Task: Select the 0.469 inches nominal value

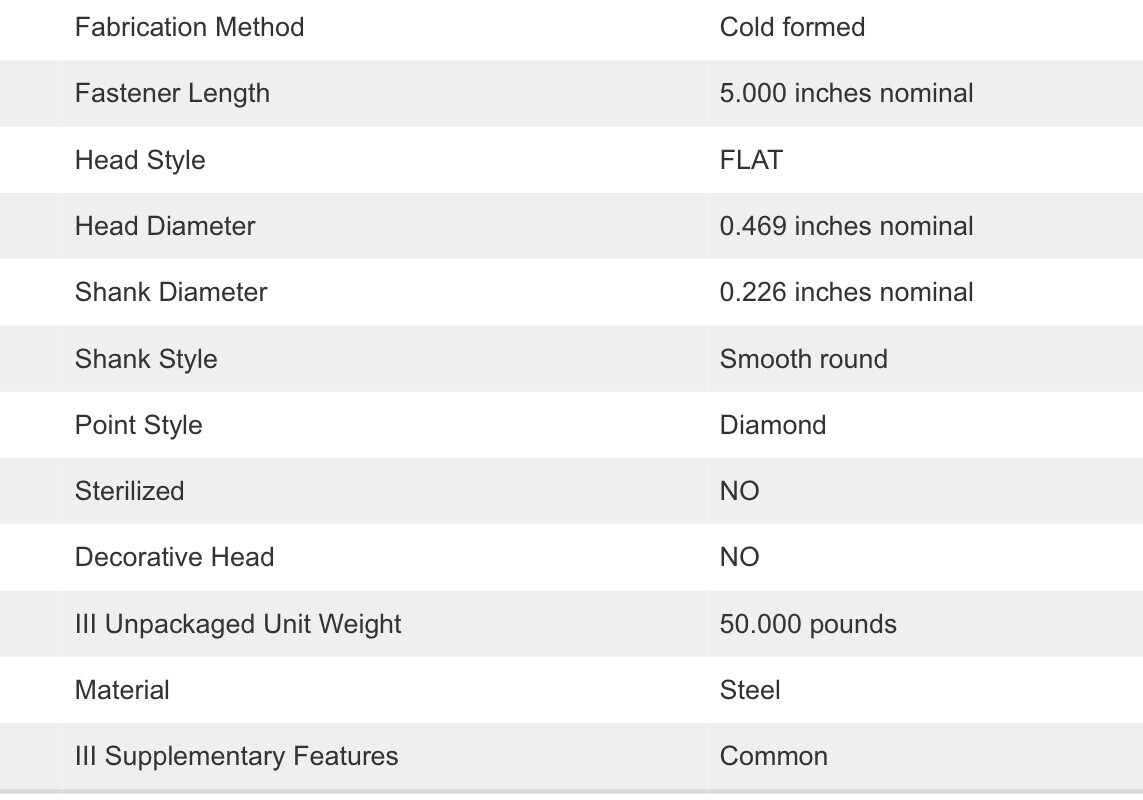Action: coord(846,226)
